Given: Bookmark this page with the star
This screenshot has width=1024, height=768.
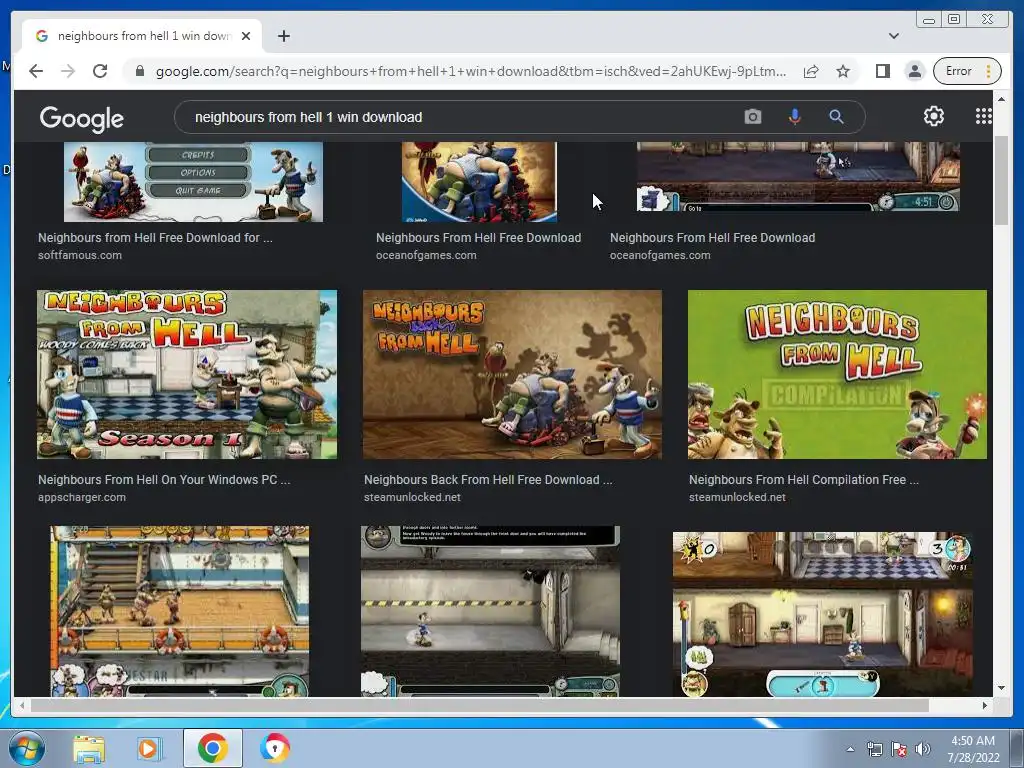Looking at the screenshot, I should [843, 71].
